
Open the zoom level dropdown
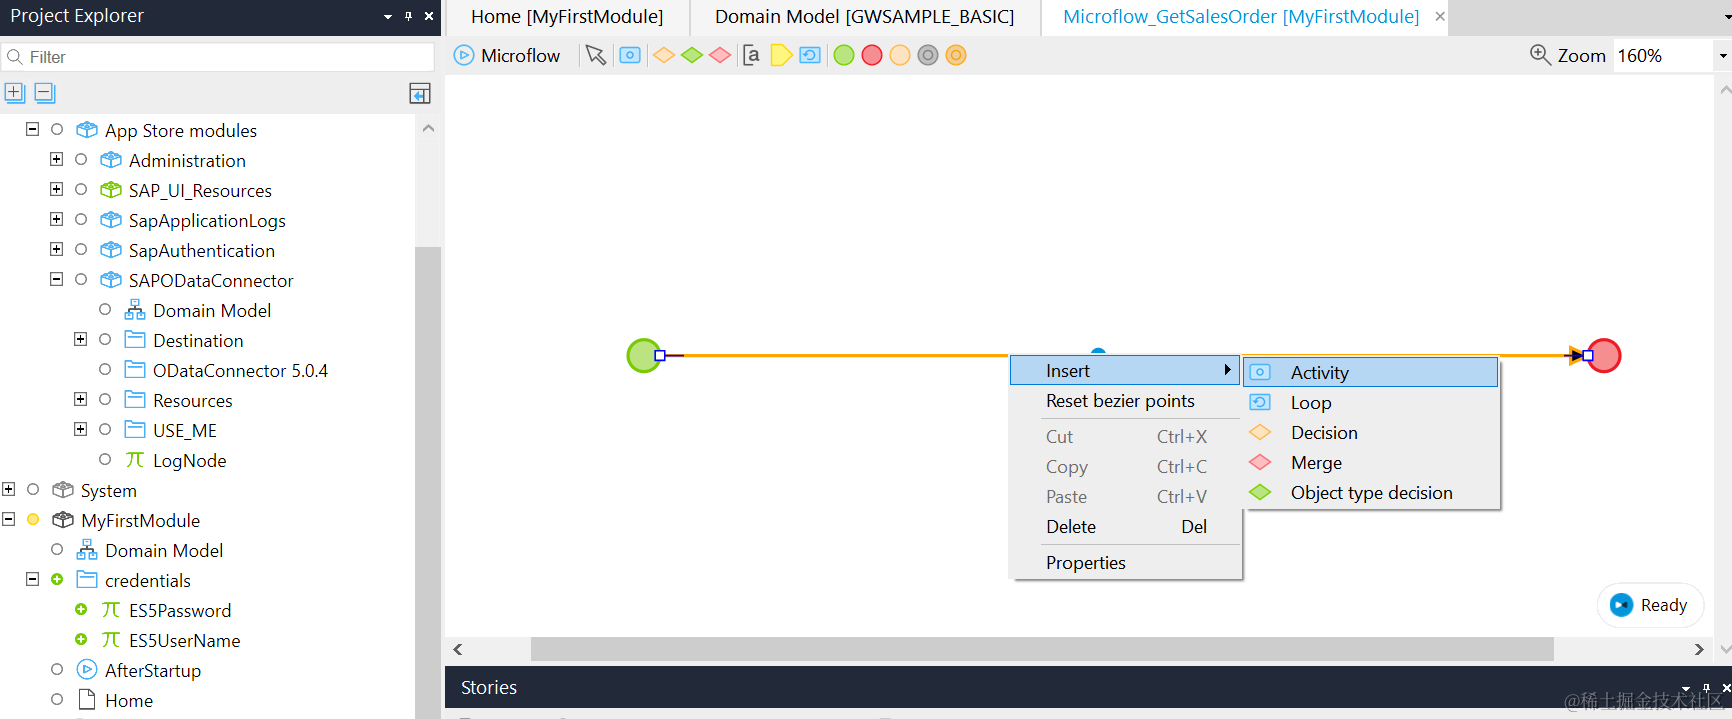(x=1722, y=56)
